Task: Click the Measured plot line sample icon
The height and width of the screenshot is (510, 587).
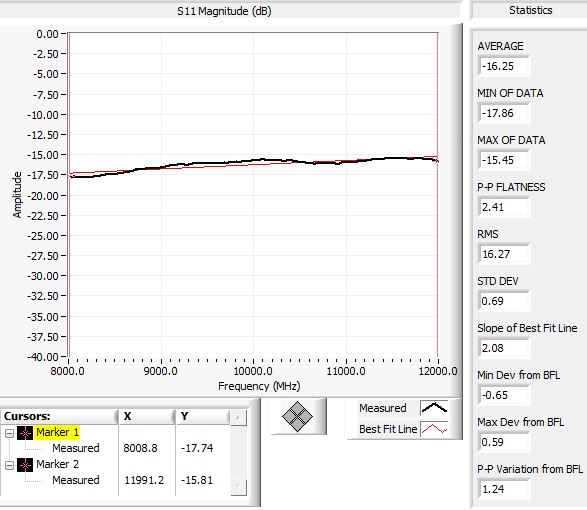Action: point(434,408)
